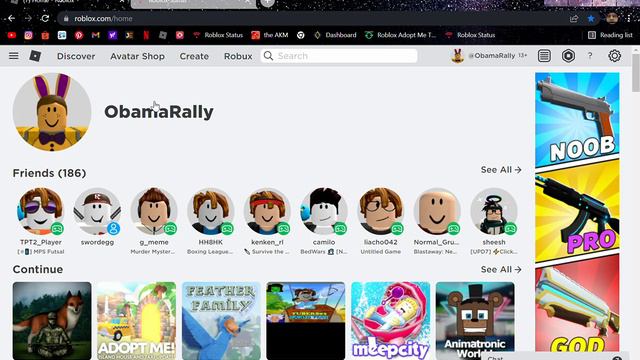This screenshot has height=360, width=640.
Task: Open the Animatronic World game
Action: tap(475, 321)
